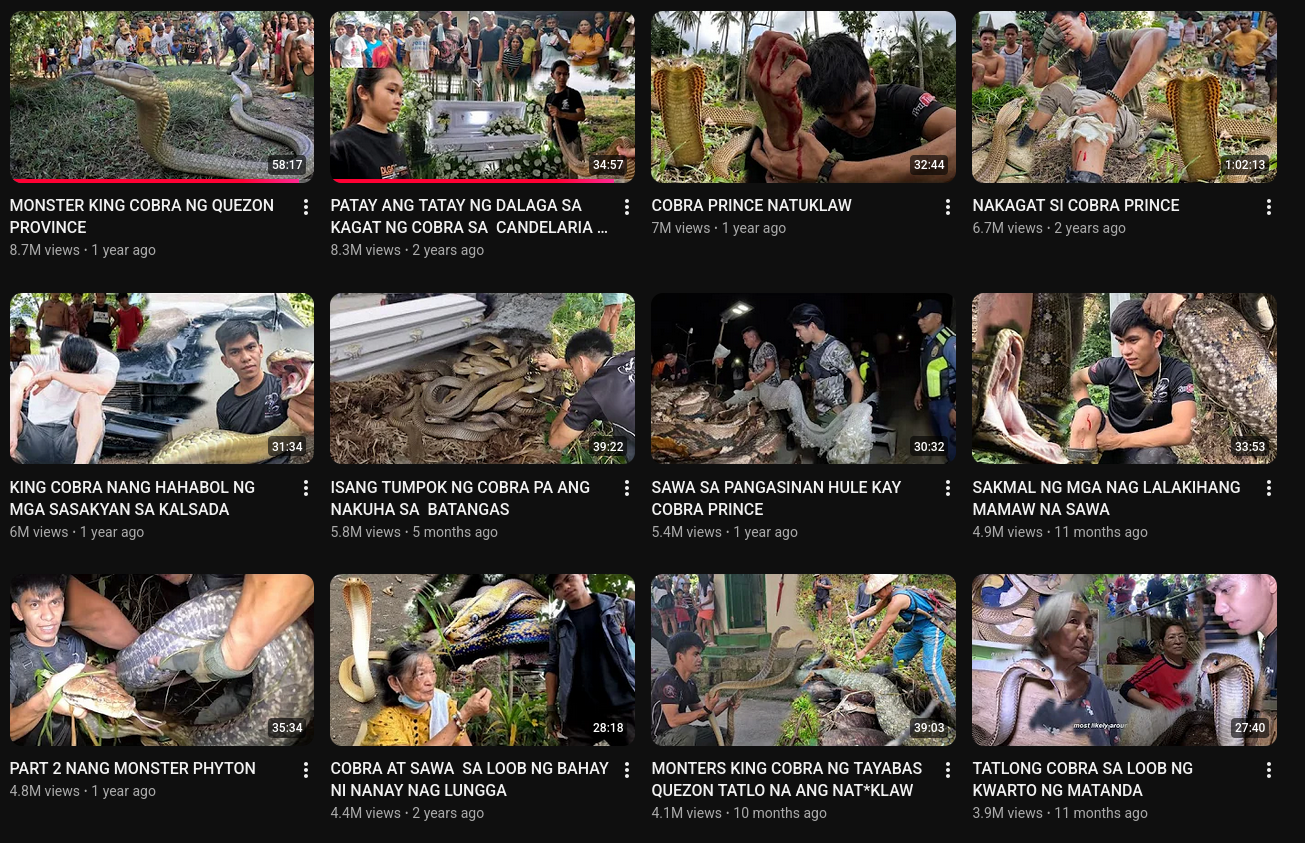
Task: Click the '3.9M views · 11 months ago' text
Action: point(1060,813)
